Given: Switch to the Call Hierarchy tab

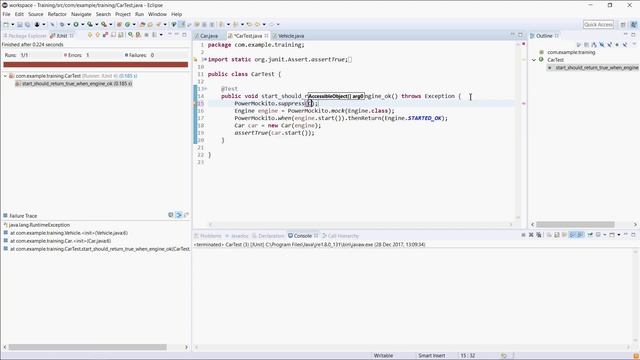Looking at the screenshot, I should [x=340, y=236].
